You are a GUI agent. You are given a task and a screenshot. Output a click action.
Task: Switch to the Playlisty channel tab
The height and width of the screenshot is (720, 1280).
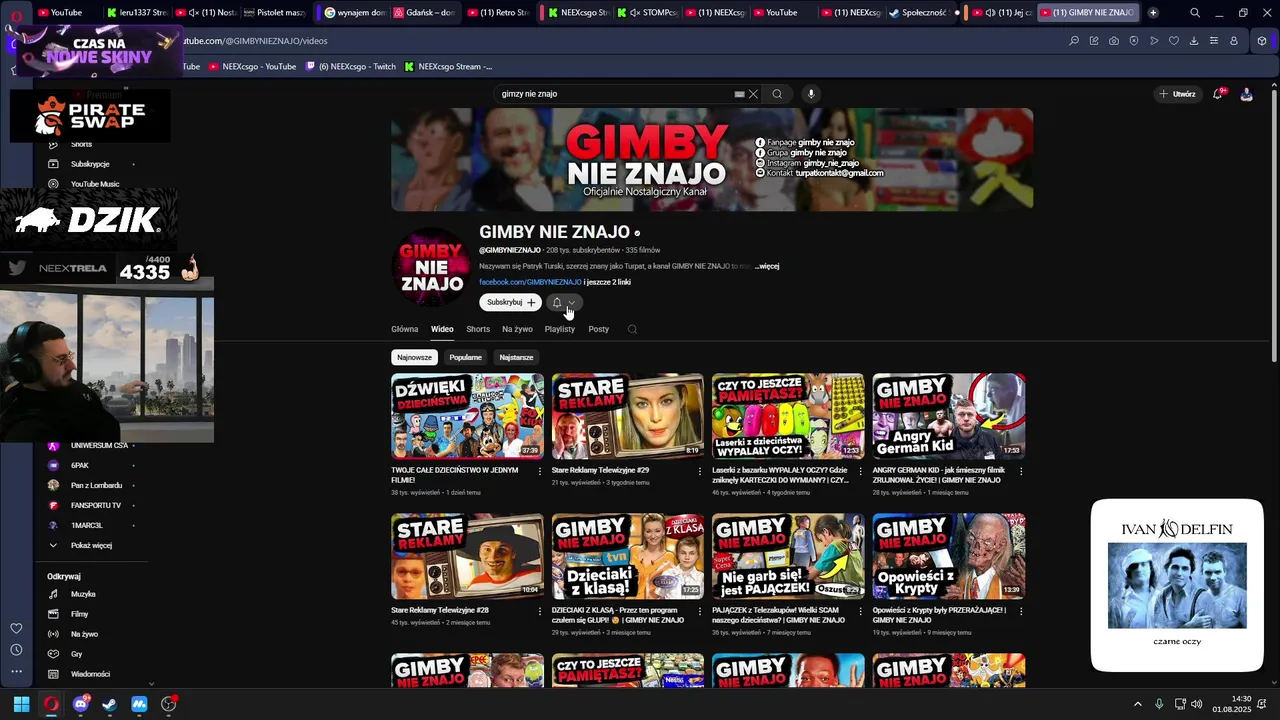pos(560,329)
